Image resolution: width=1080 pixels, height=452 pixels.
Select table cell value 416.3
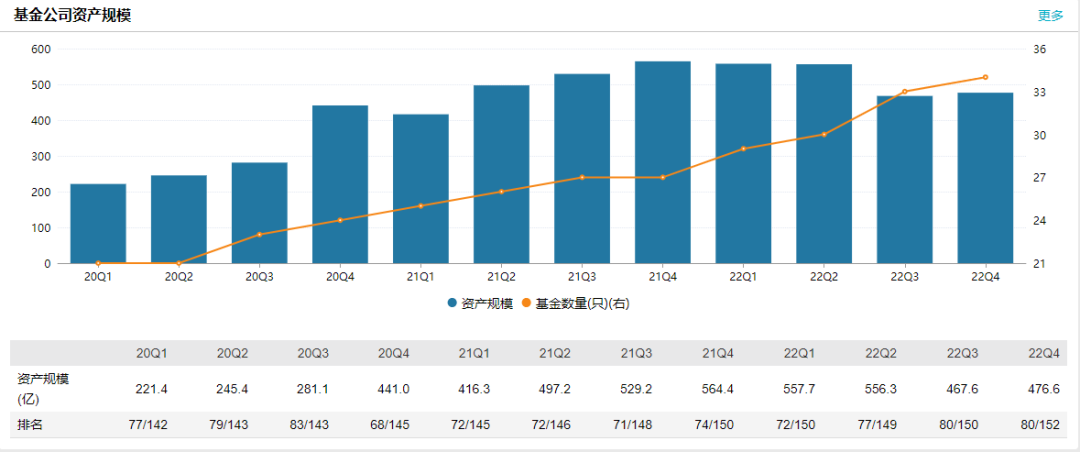click(475, 389)
